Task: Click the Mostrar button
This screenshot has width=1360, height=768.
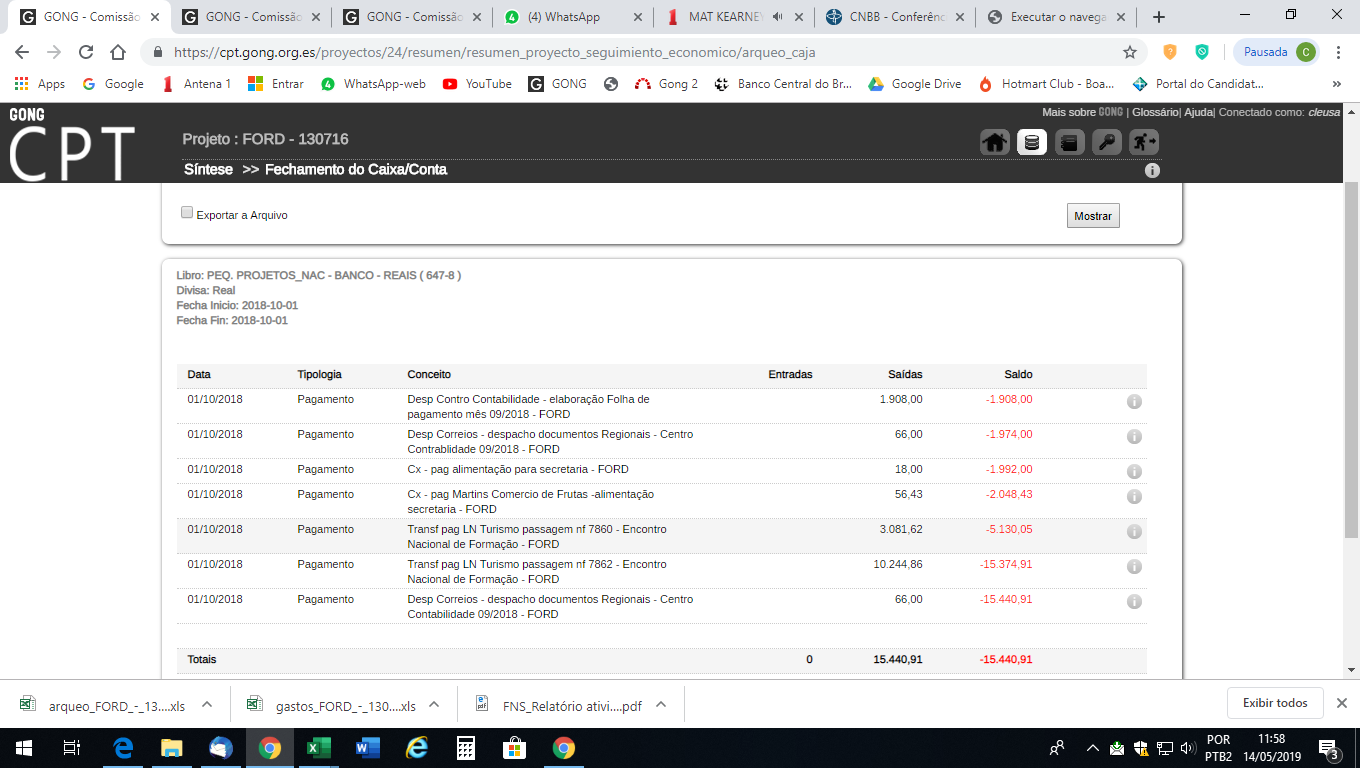Action: pos(1093,216)
